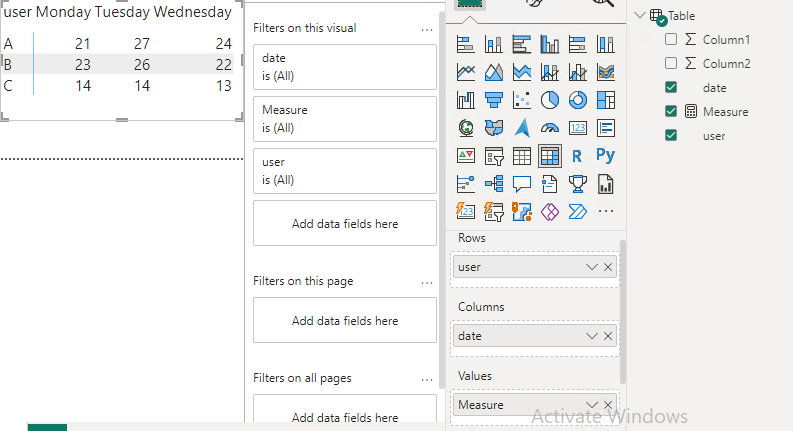Add a Multi-row card visual

605,128
